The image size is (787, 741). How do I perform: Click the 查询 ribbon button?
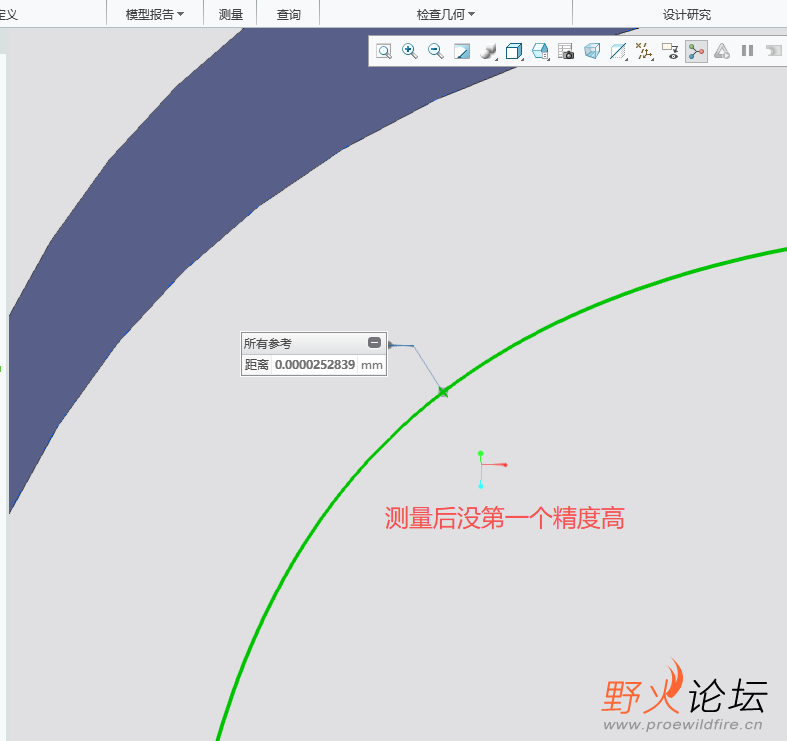coord(289,15)
